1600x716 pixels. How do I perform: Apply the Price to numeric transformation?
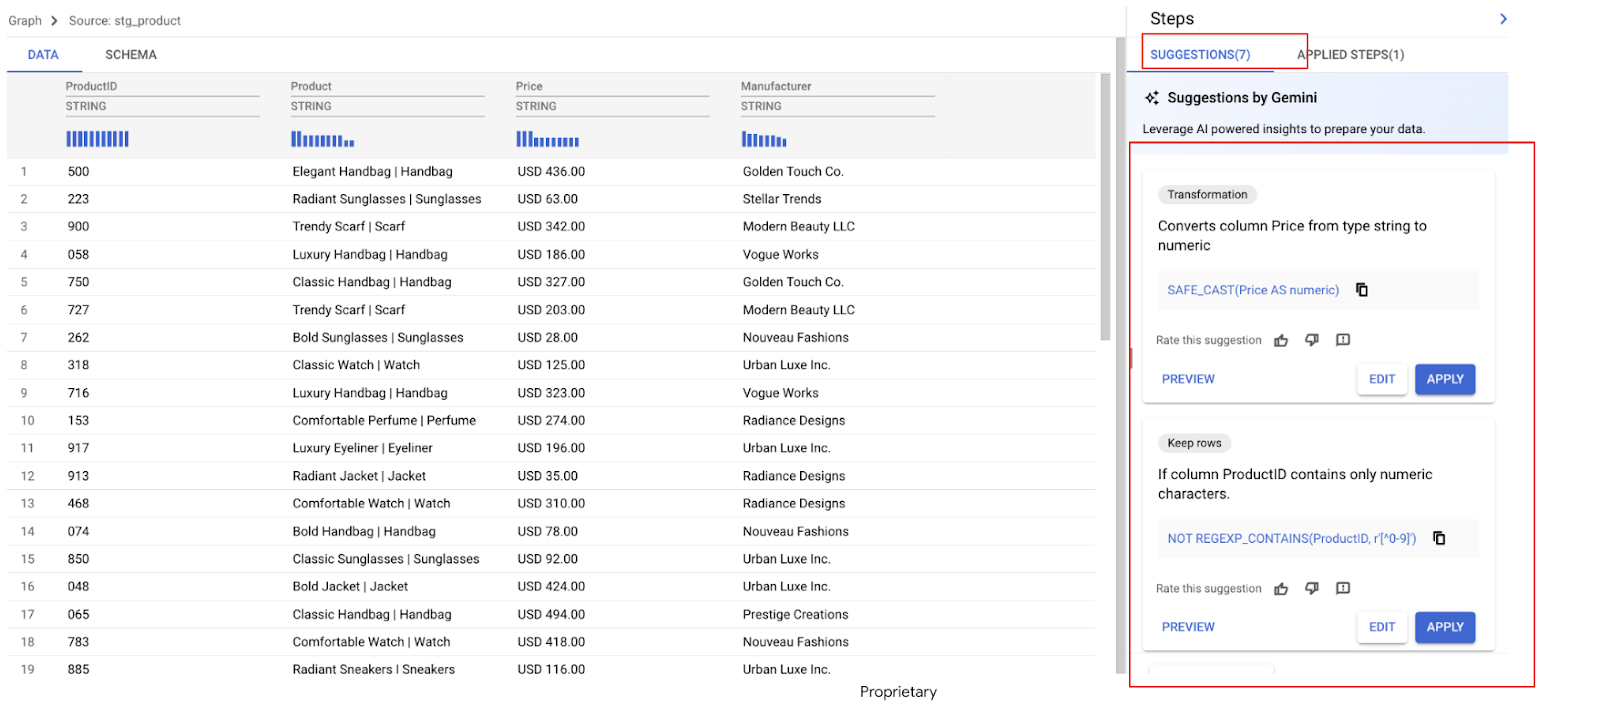1444,379
